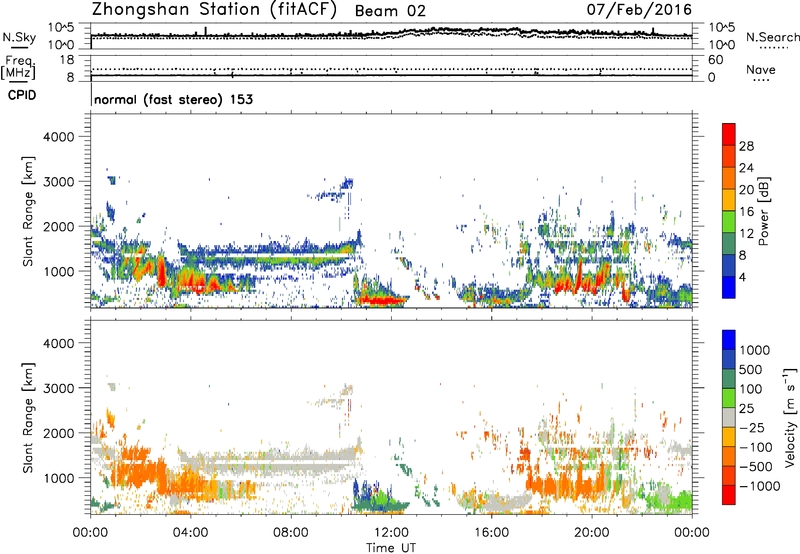Click the "500" velocity color bar label
Screen dimensions: 800x554
coord(753,369)
